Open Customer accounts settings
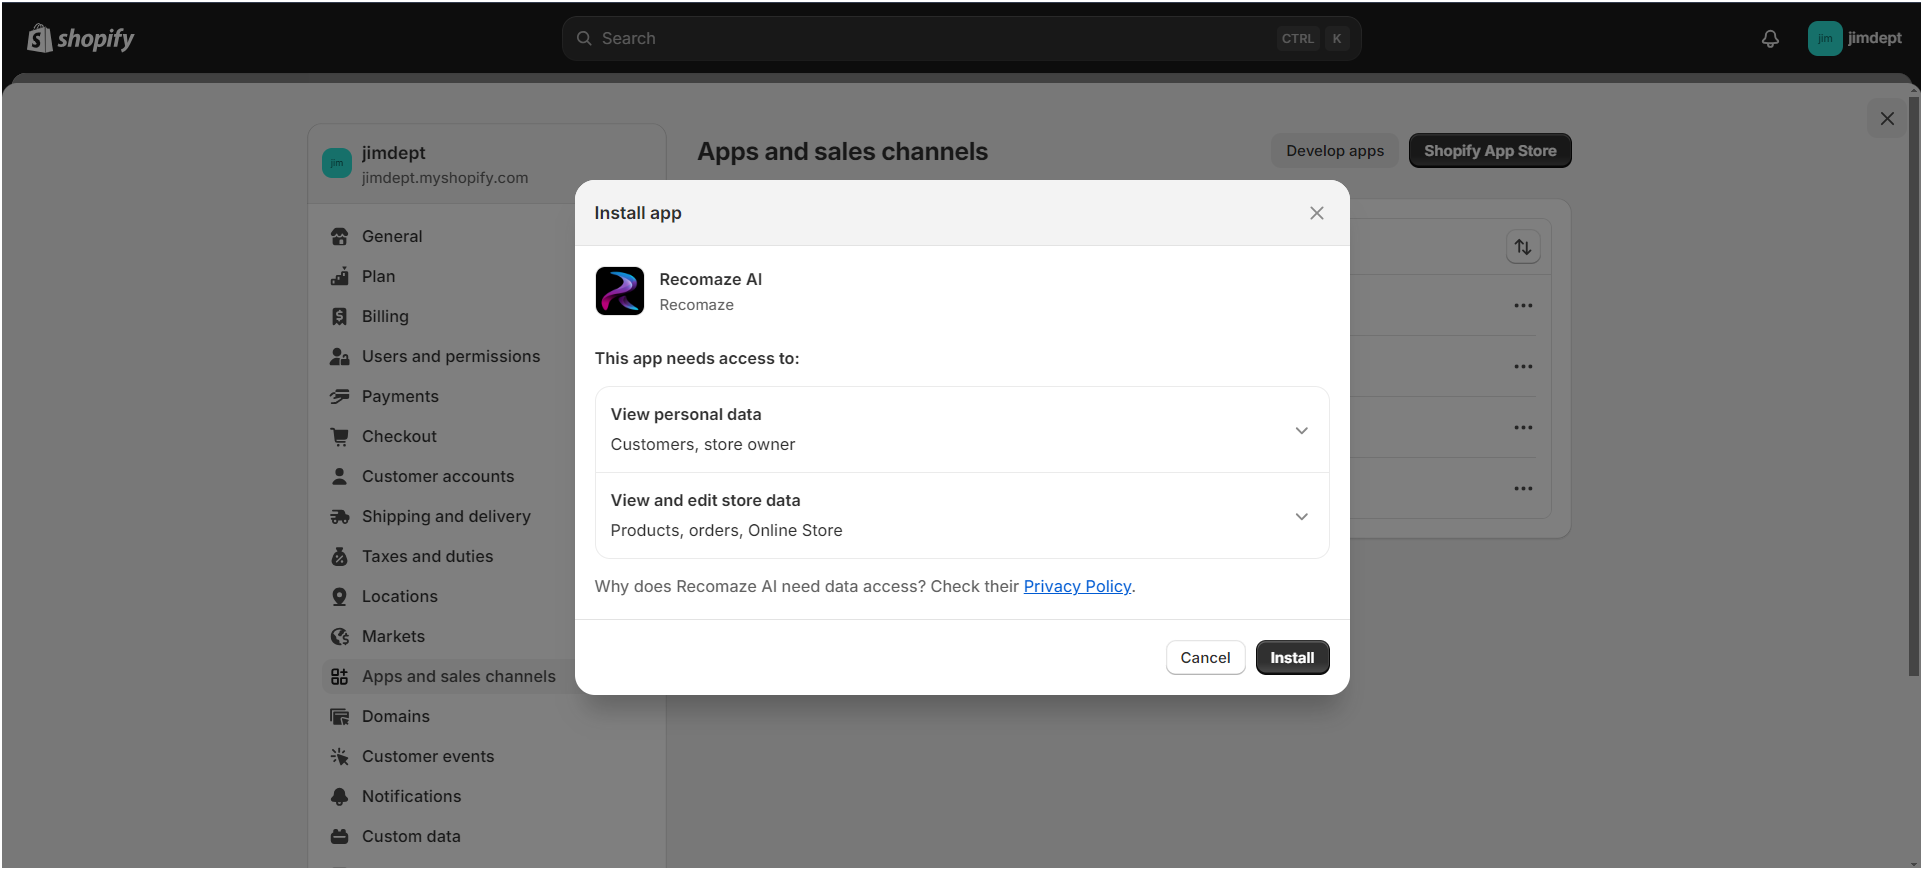This screenshot has height=870, width=1923. pos(438,476)
